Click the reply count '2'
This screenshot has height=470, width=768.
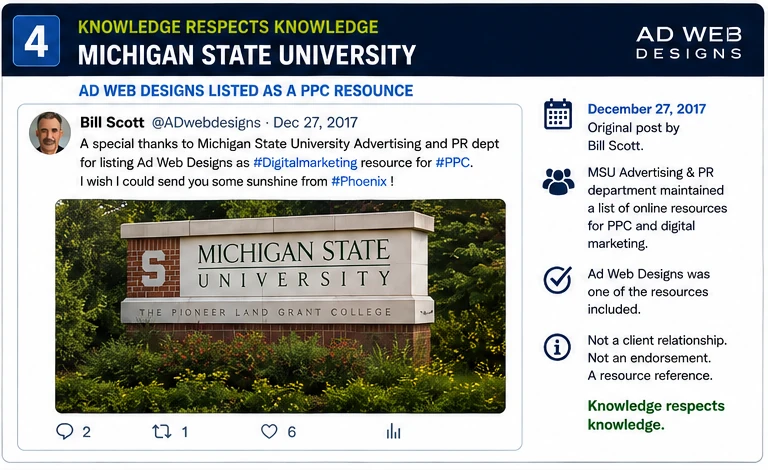pos(86,432)
